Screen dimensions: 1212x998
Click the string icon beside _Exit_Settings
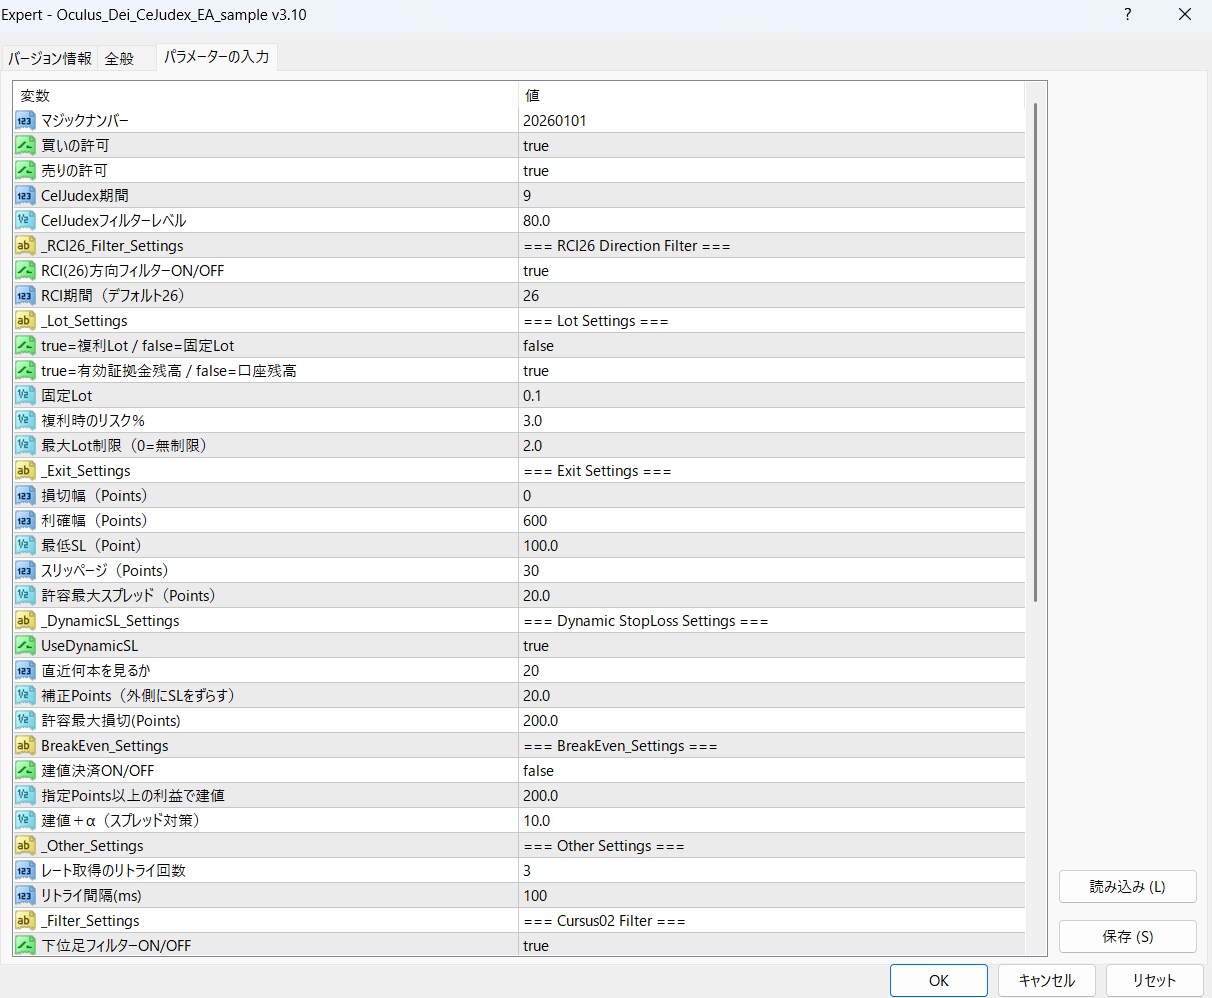[x=25, y=471]
